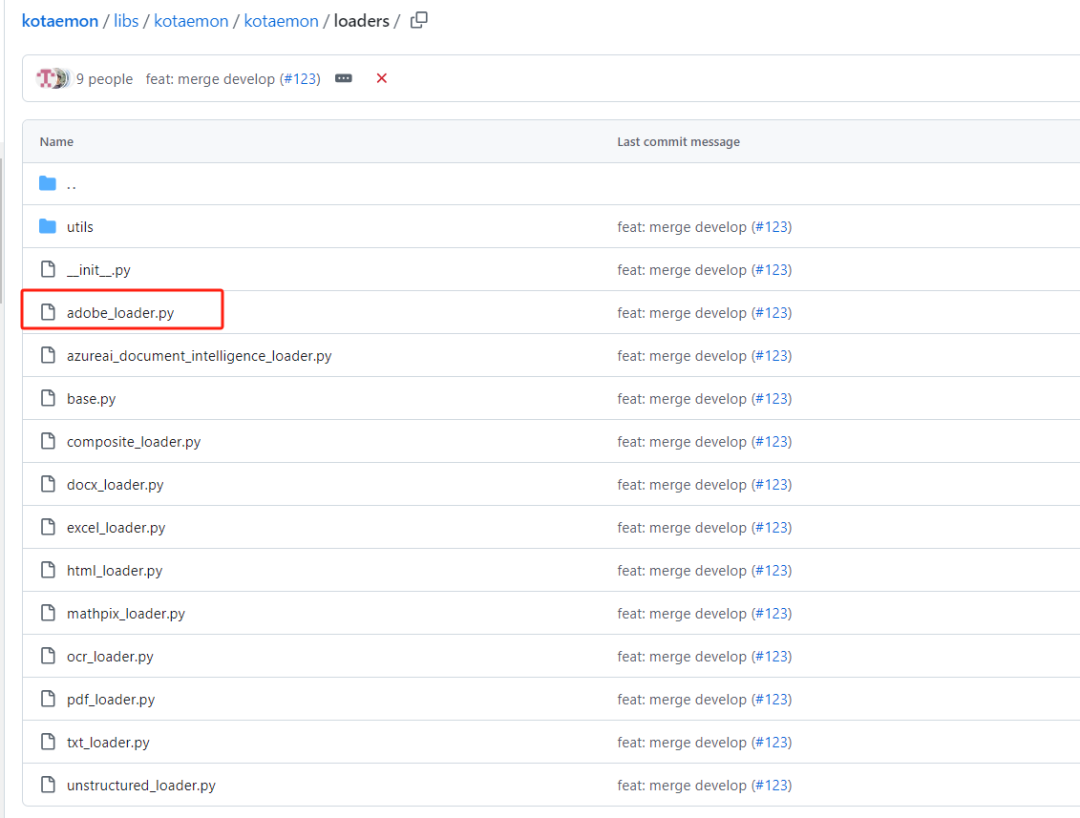1080x818 pixels.
Task: Open #123 link in the top commit bar
Action: [x=302, y=78]
